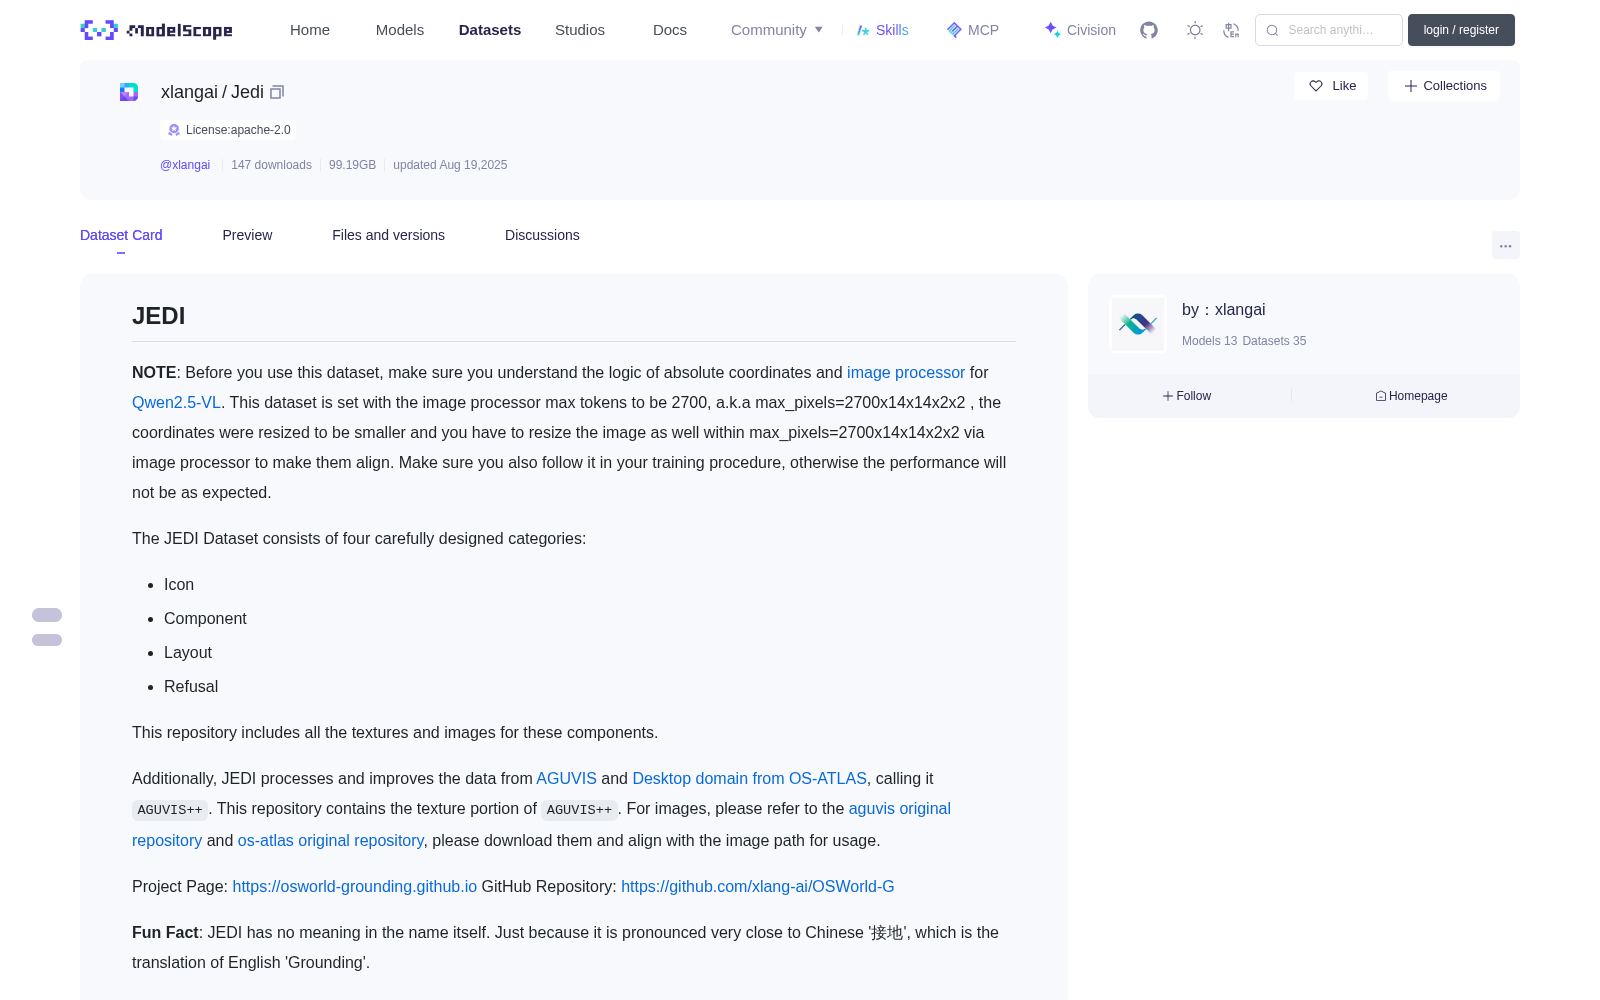
Task: Expand the Community dropdown menu
Action: tap(777, 30)
